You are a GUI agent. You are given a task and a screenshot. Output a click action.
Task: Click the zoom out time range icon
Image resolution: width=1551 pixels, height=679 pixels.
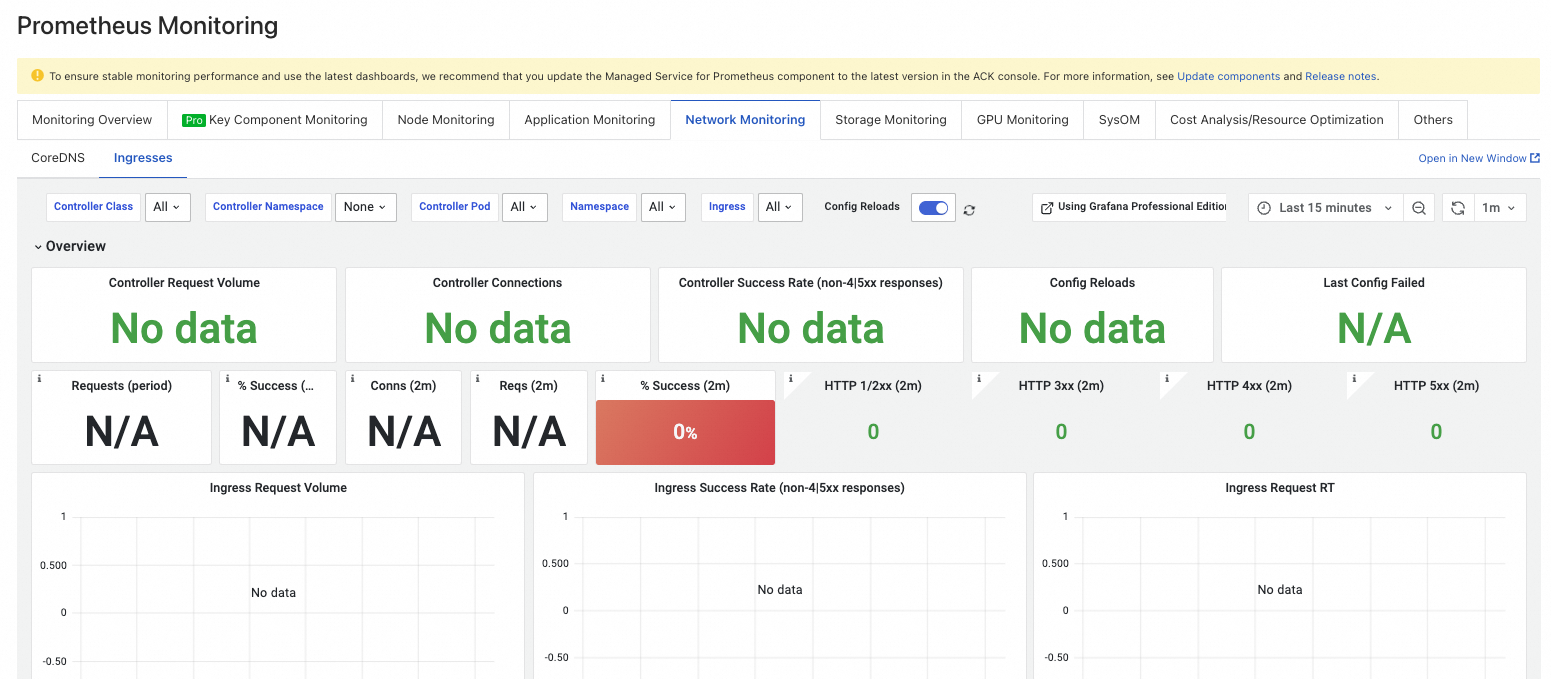(1419, 208)
